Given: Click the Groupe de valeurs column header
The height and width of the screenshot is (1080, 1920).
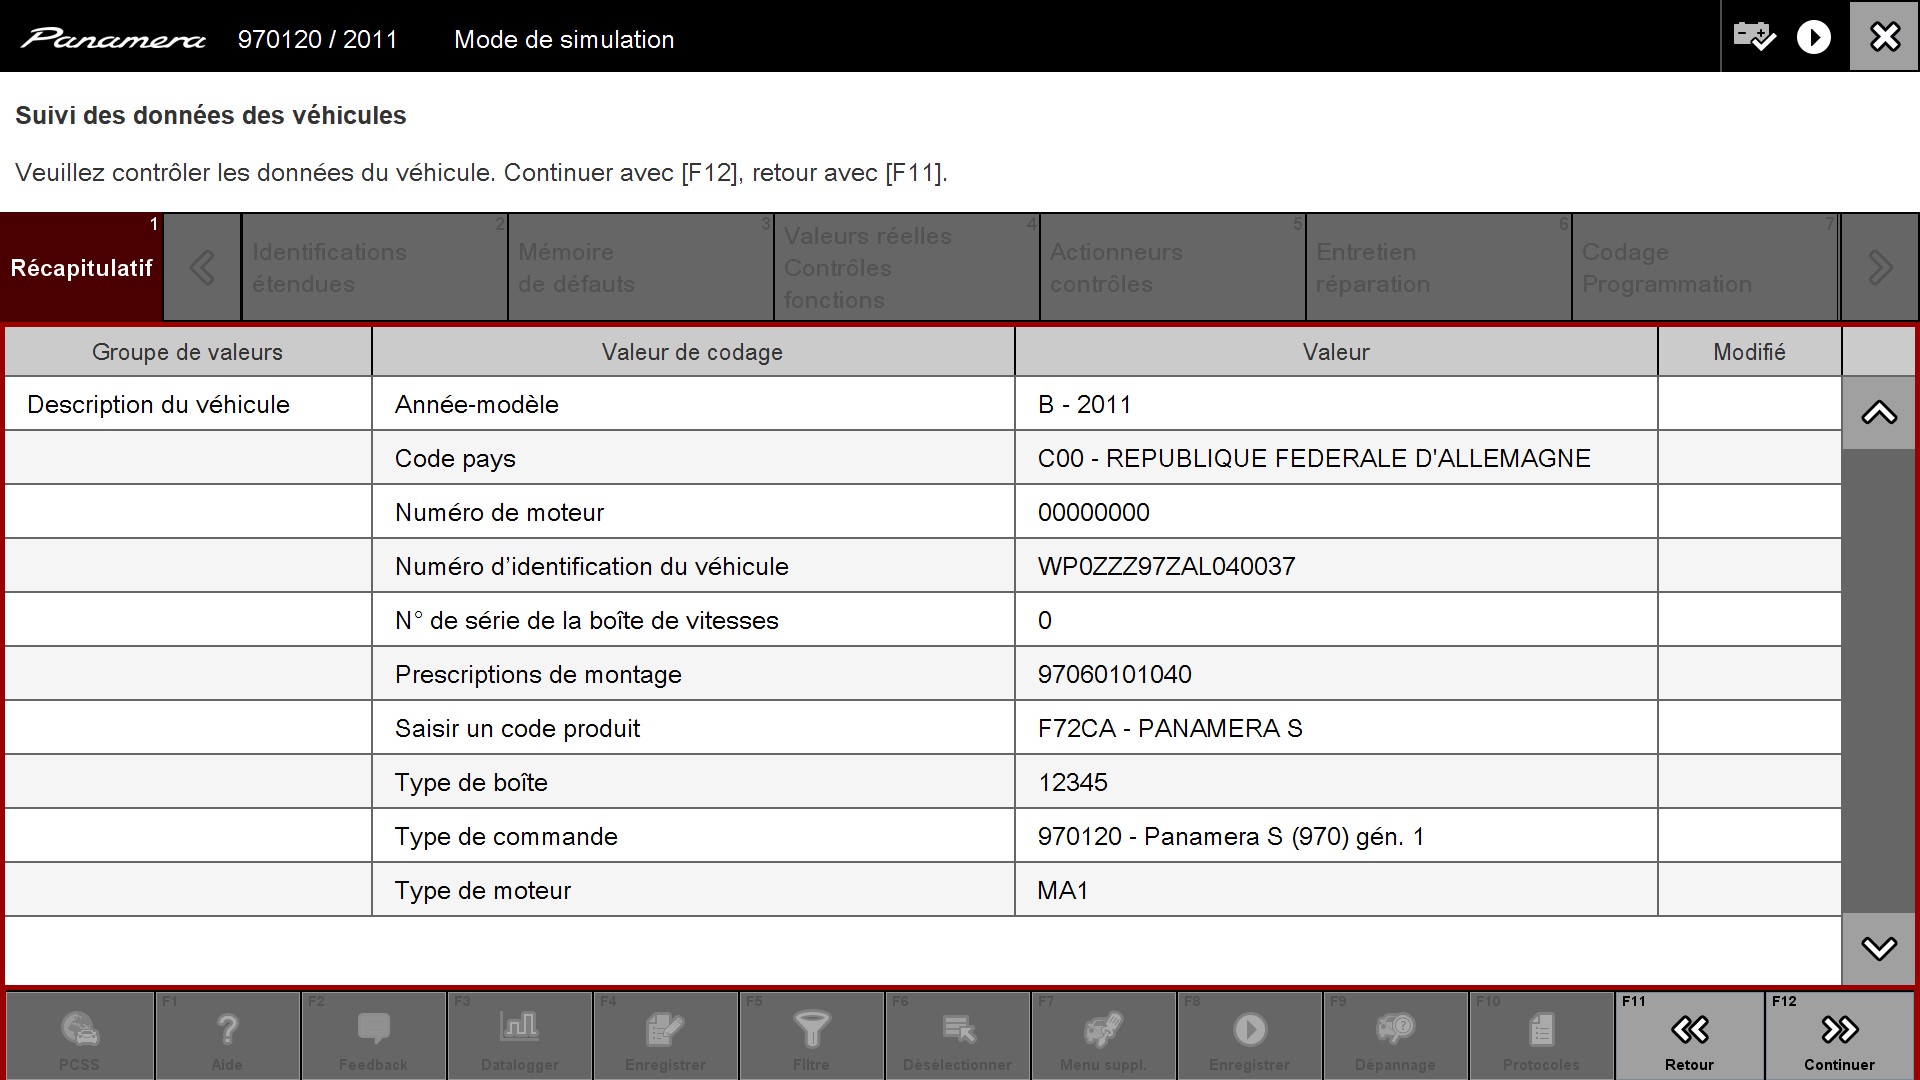Looking at the screenshot, I should 188,352.
